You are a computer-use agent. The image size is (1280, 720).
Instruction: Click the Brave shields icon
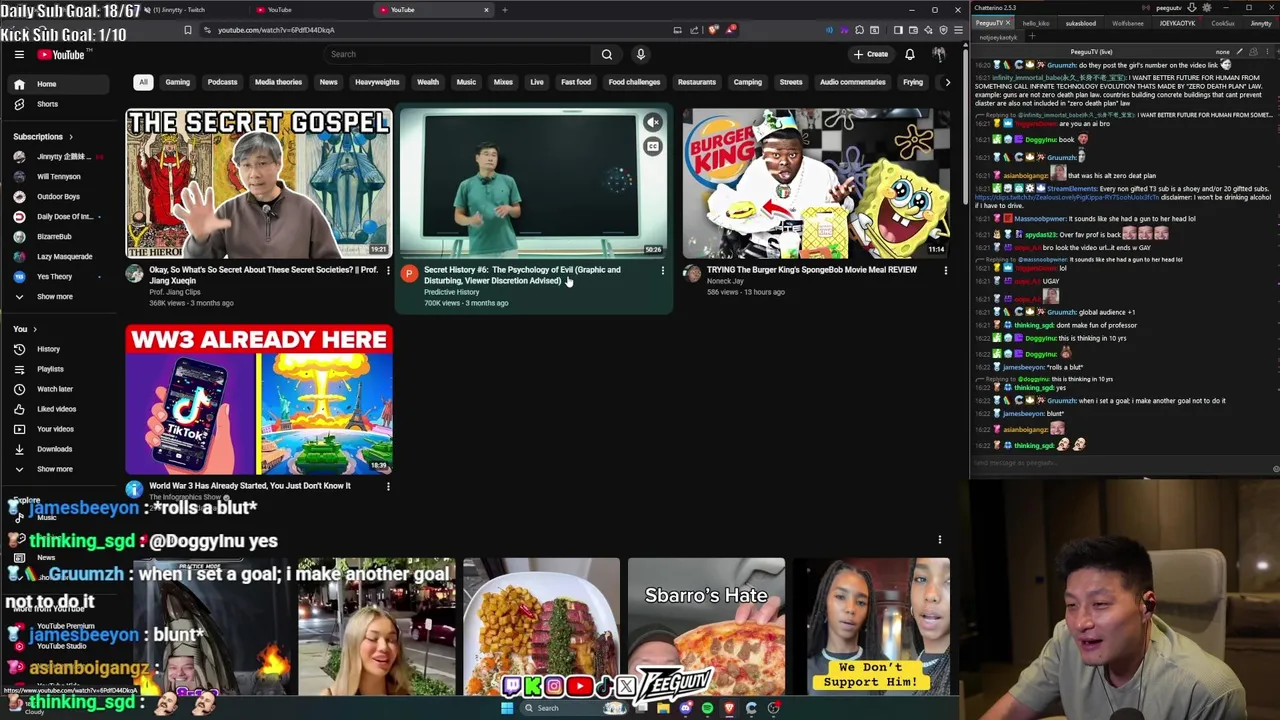pyautogui.click(x=713, y=30)
